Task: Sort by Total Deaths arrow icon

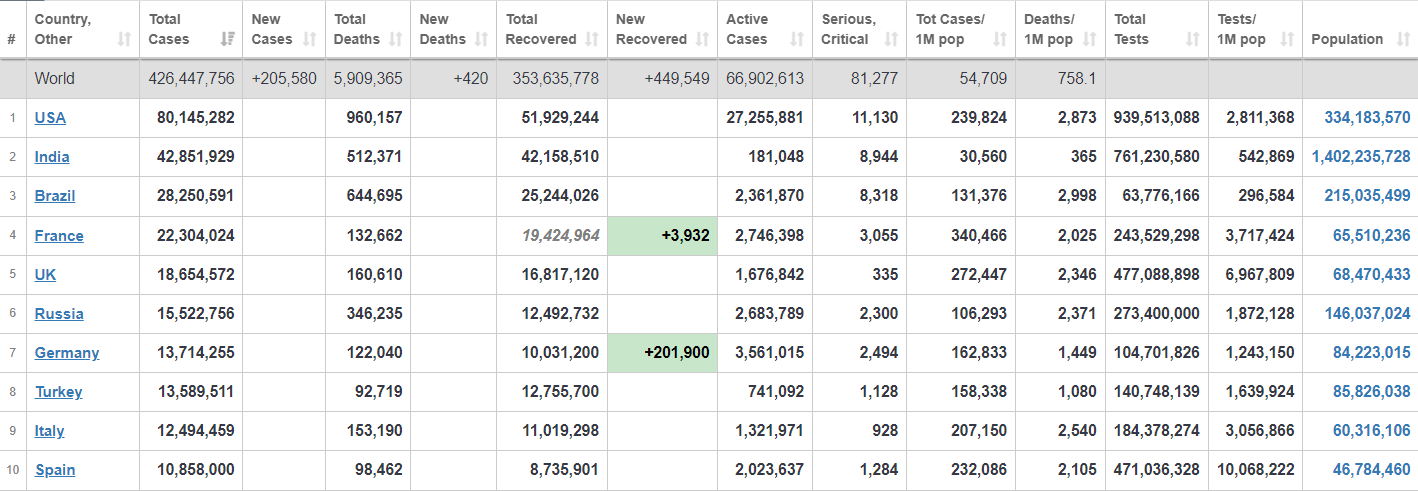Action: 395,39
